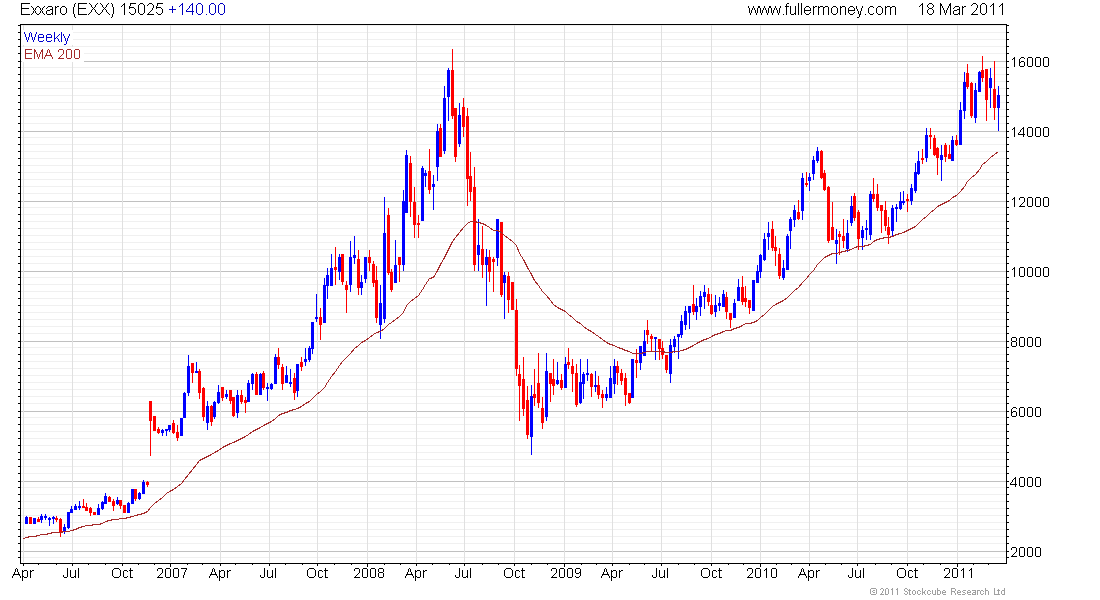Click the '2008' year label on time axis
The width and height of the screenshot is (1100, 600).
pyautogui.click(x=369, y=573)
